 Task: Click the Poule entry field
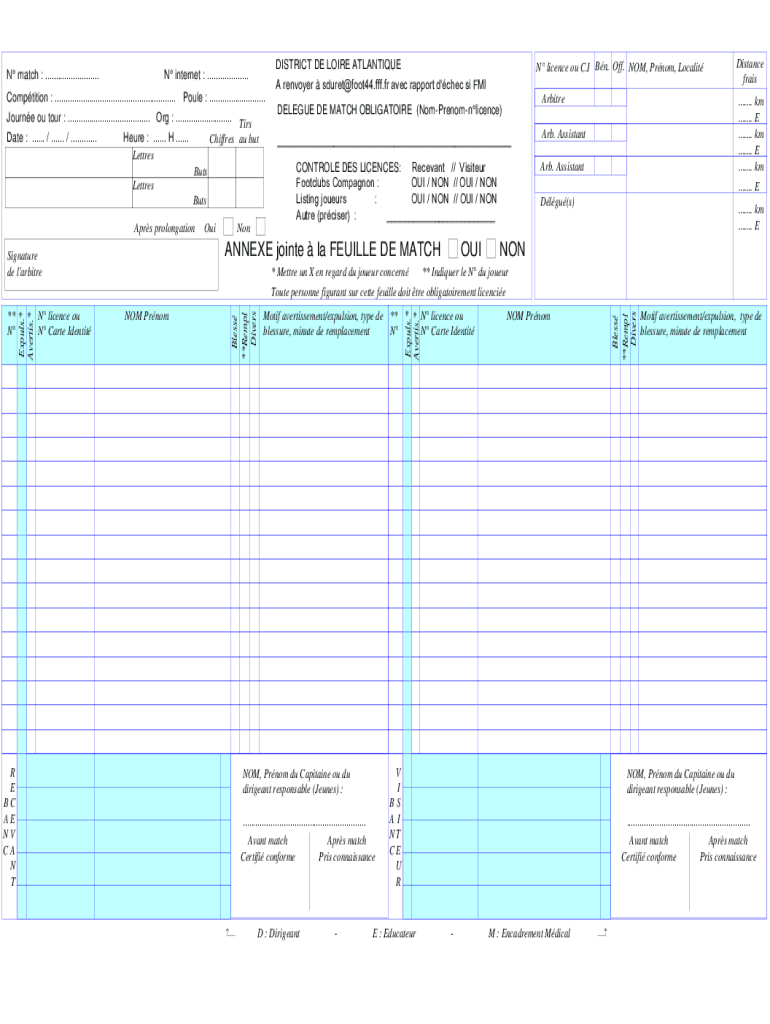237,98
